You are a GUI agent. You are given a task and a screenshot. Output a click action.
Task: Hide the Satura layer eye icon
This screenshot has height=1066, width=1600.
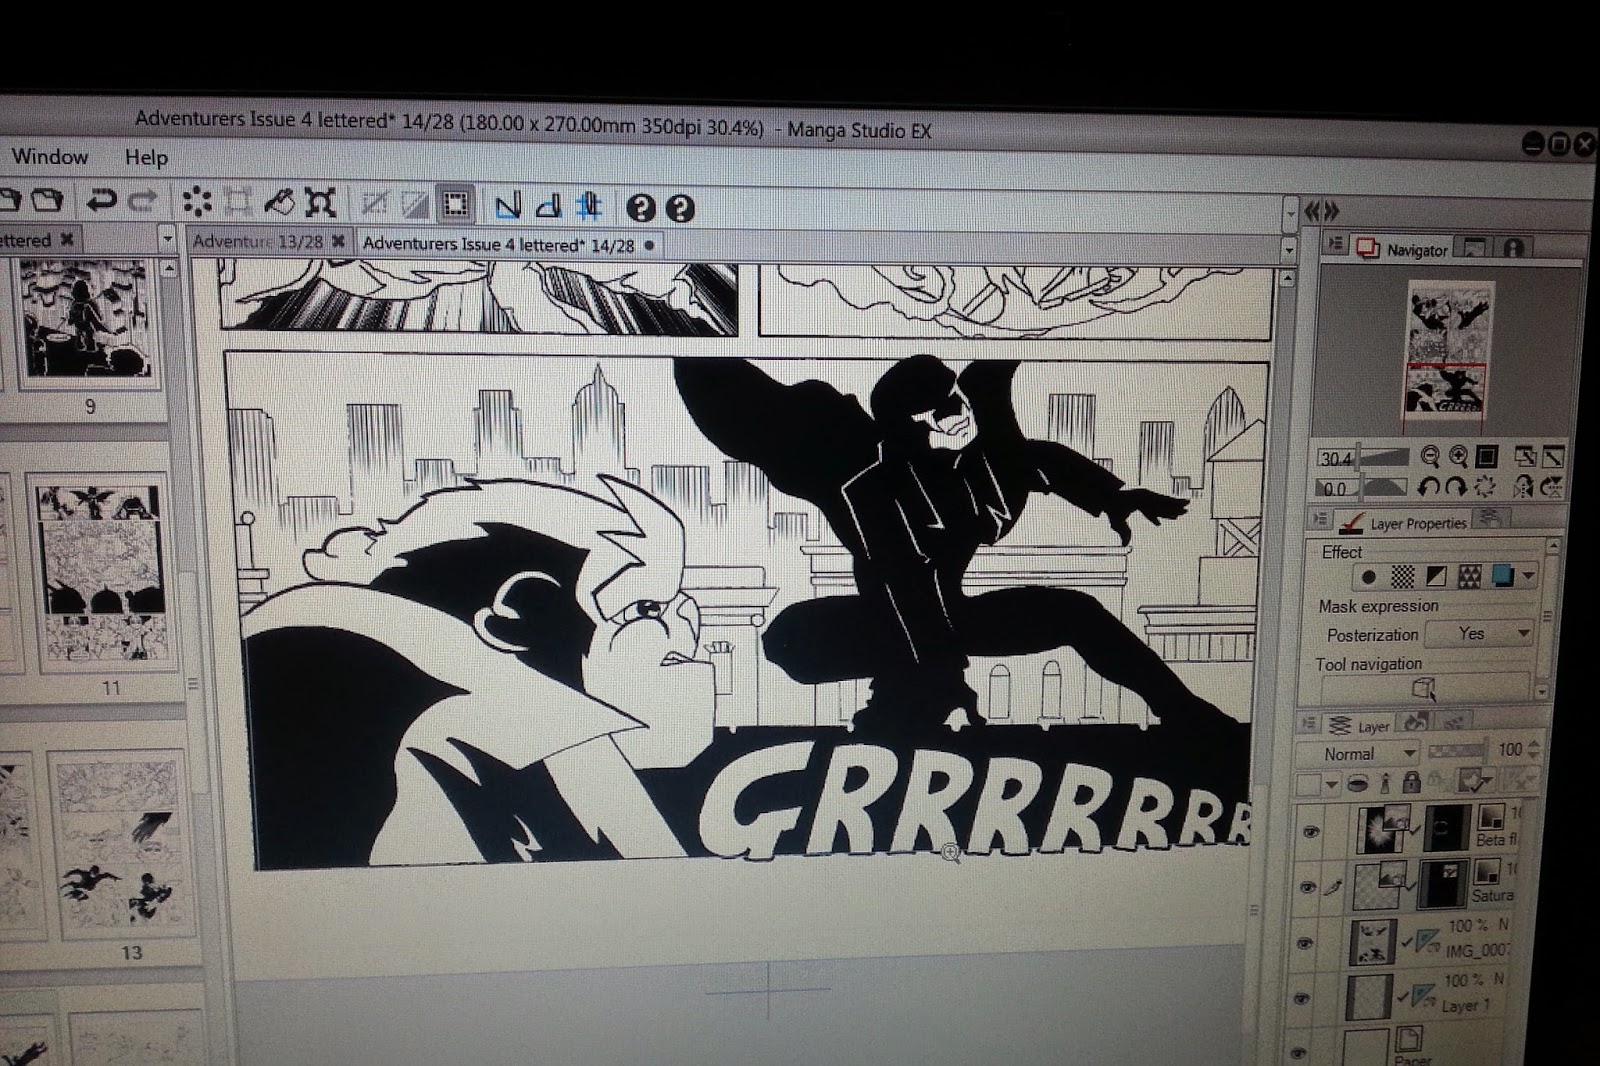click(x=1307, y=887)
